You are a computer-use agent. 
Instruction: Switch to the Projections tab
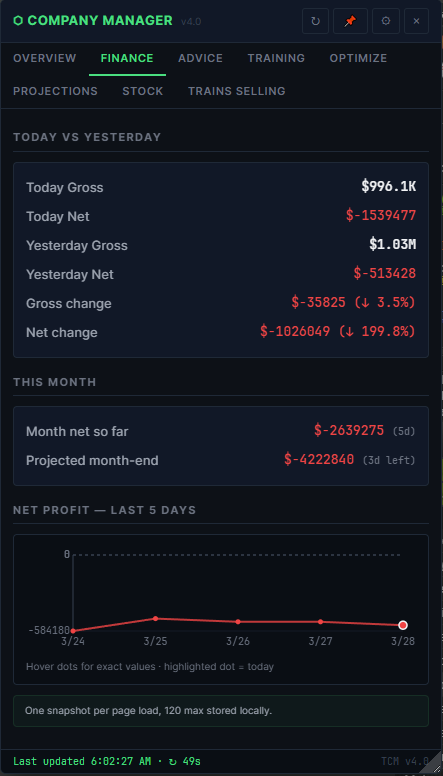tap(55, 91)
